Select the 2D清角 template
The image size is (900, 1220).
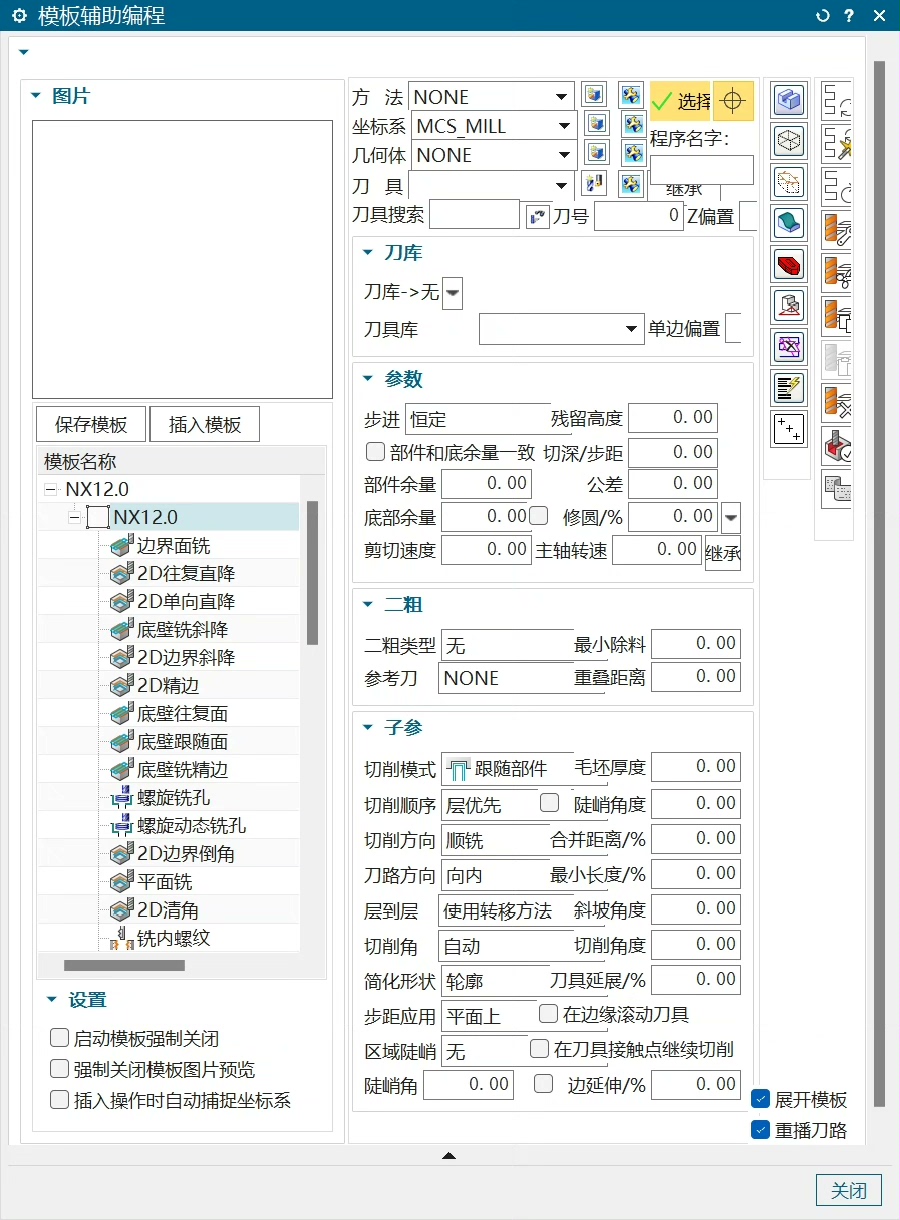167,910
